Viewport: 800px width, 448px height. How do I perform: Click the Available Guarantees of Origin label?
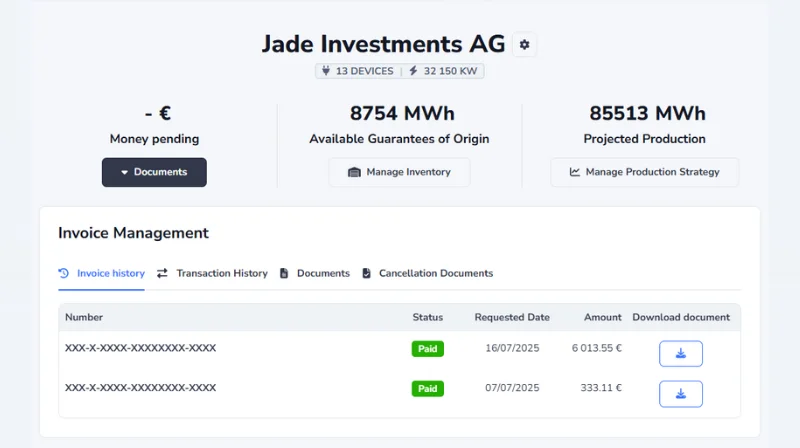pos(399,139)
